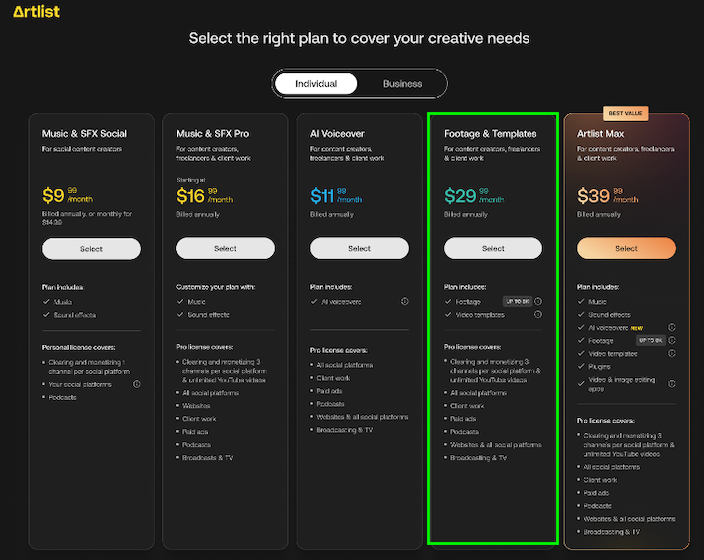This screenshot has width=704, height=560.
Task: Click the $9.99/month price
Action: [67, 195]
